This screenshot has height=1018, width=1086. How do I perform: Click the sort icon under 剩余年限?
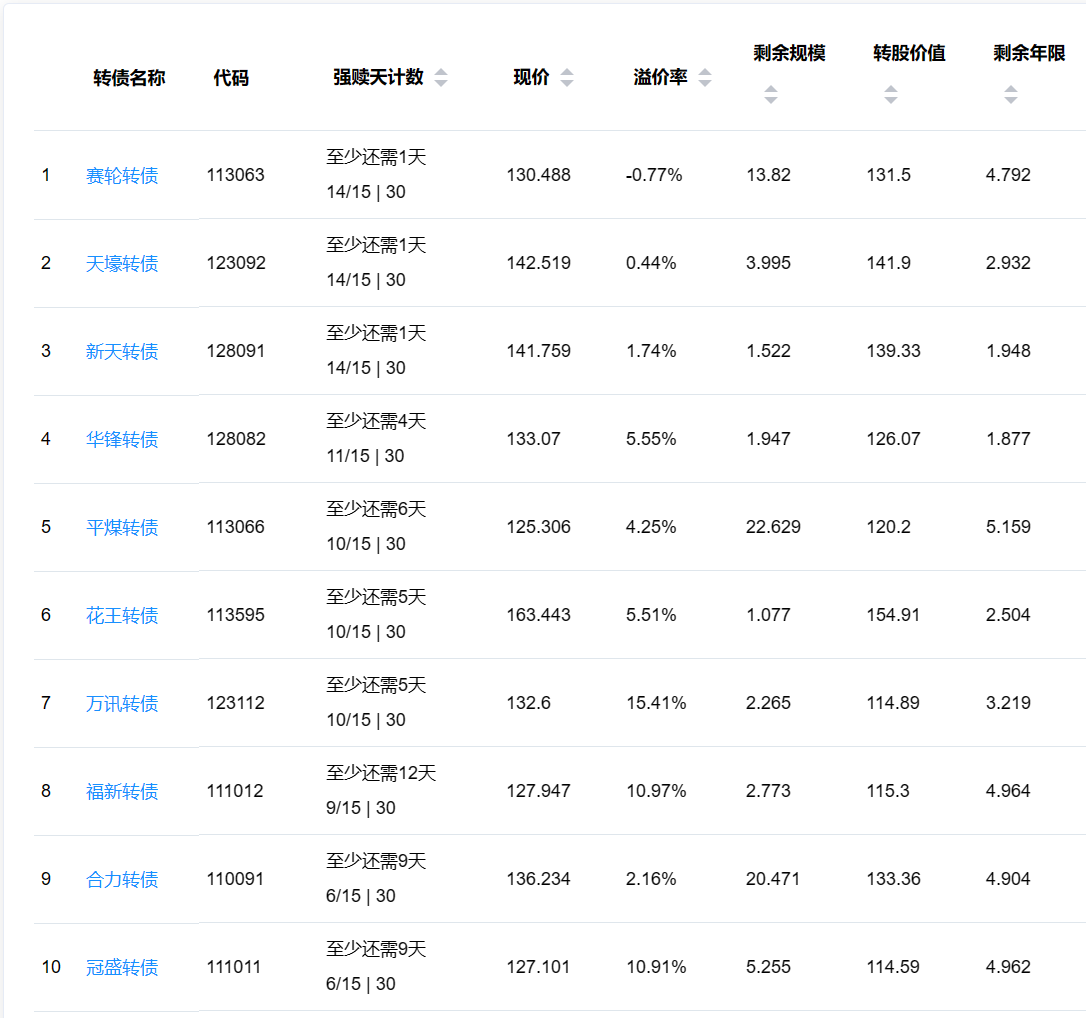[1011, 95]
